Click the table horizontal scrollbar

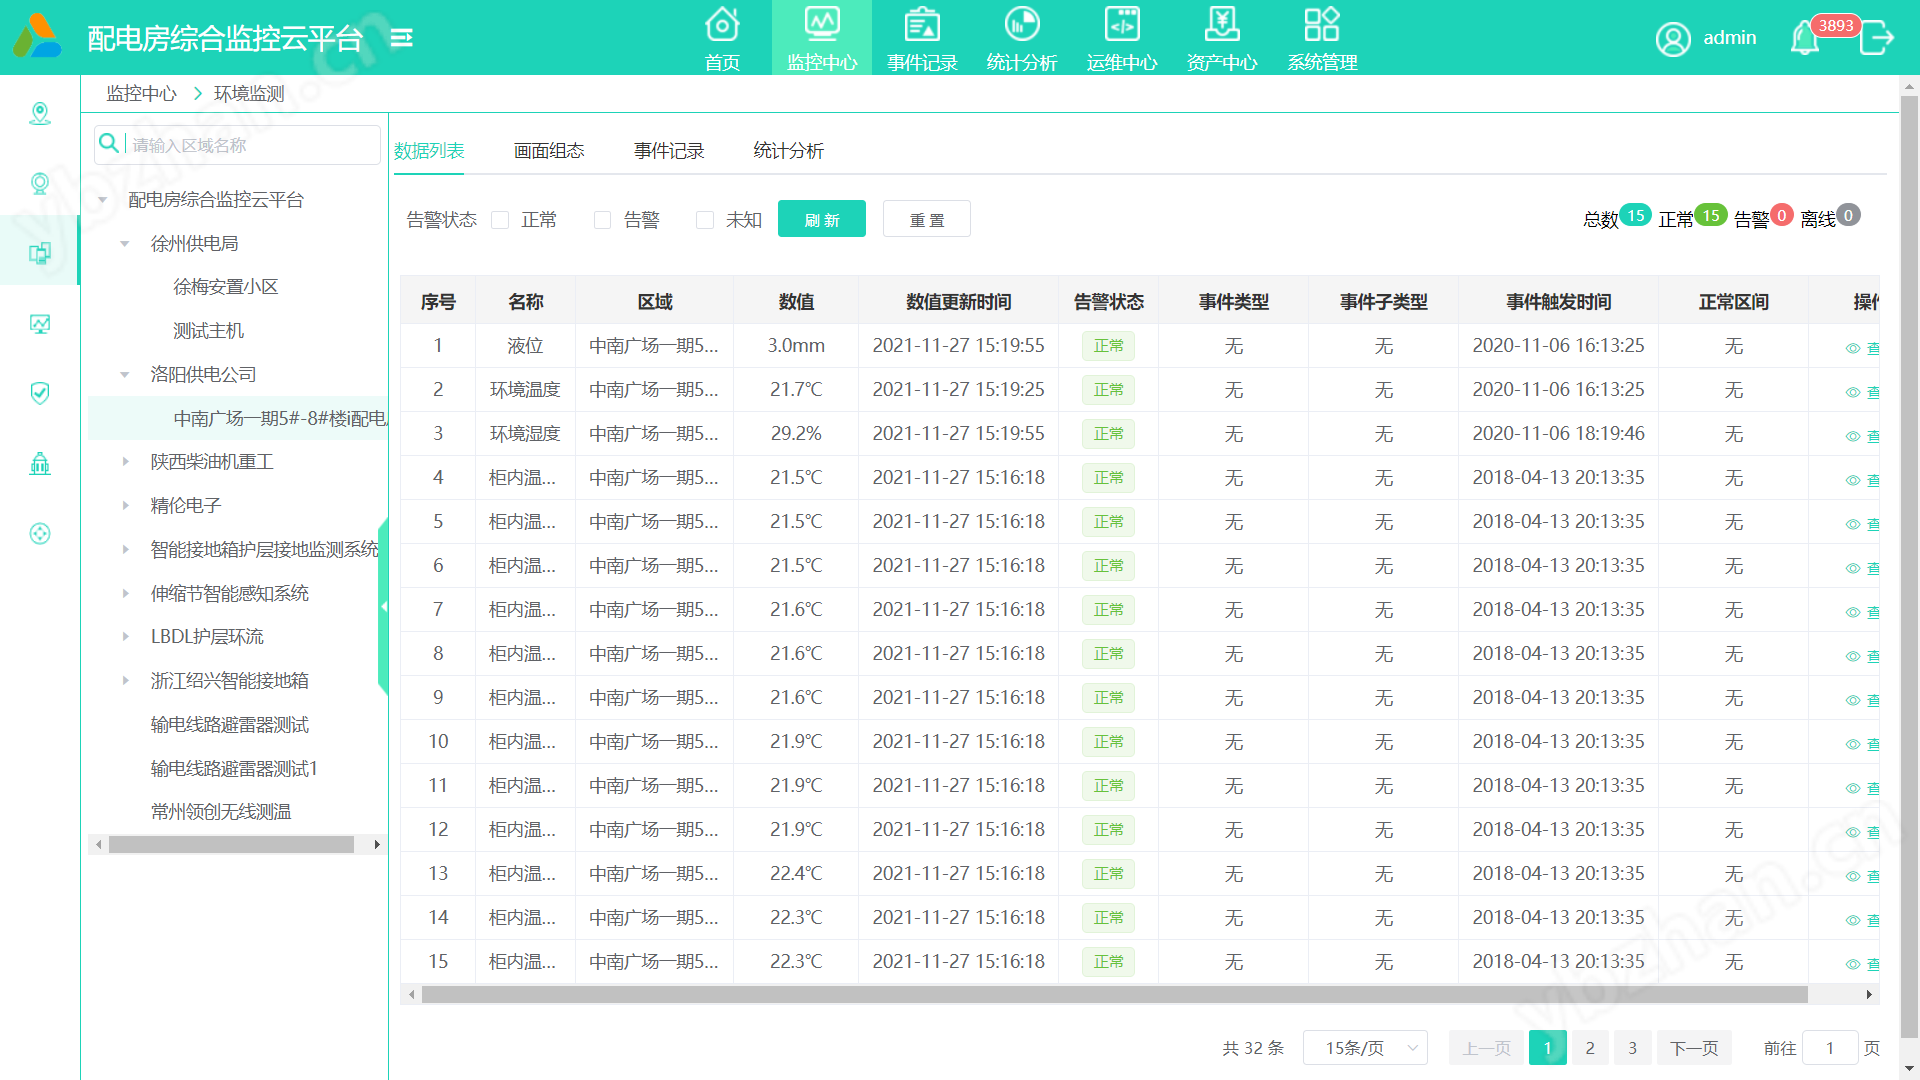1114,995
